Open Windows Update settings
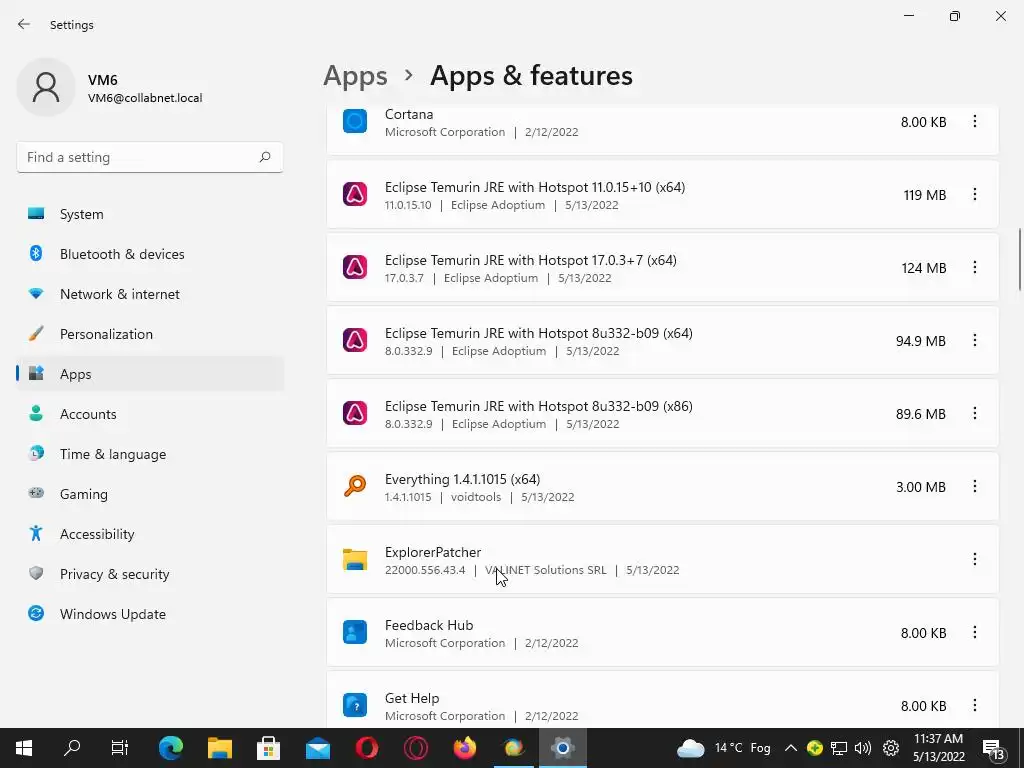The image size is (1024, 768). pyautogui.click(x=150, y=614)
